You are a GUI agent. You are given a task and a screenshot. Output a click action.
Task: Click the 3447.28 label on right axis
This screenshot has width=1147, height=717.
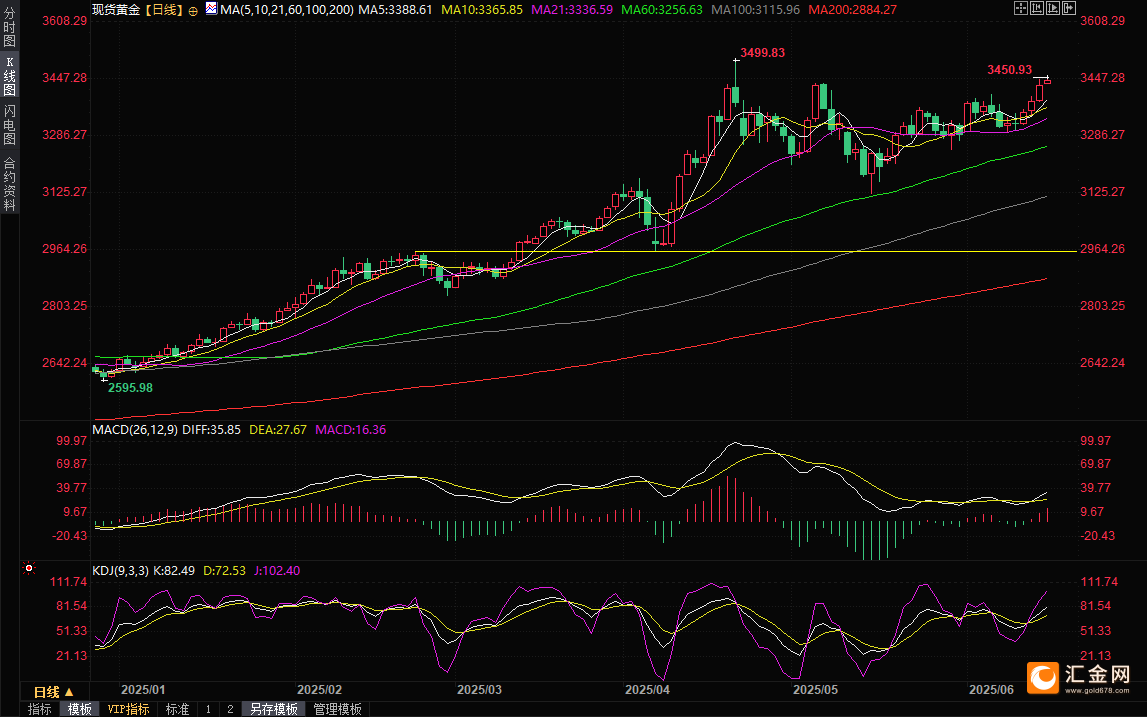pyautogui.click(x=1102, y=78)
